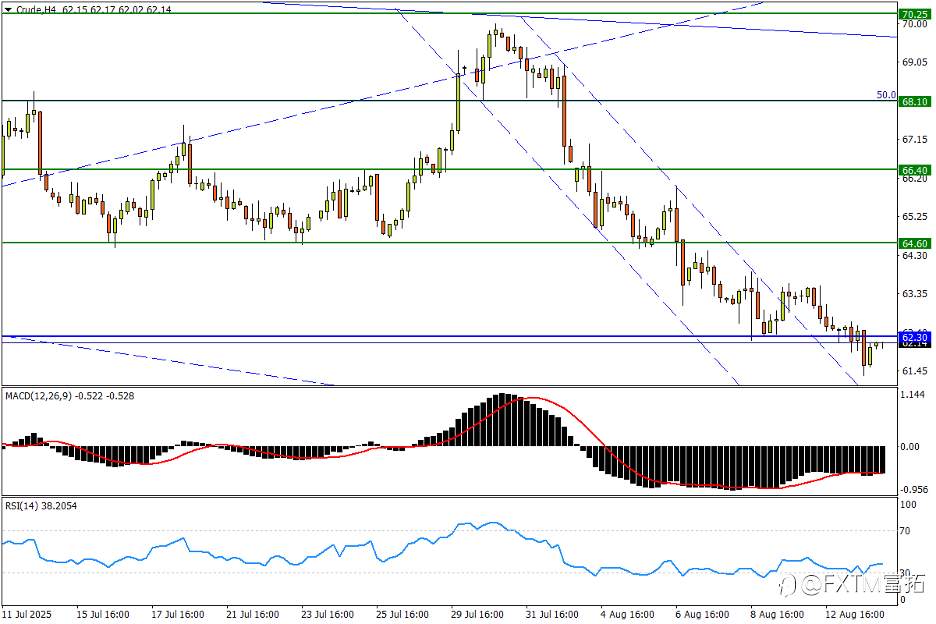Click the 12 Aug 16:00 date label

point(854,614)
